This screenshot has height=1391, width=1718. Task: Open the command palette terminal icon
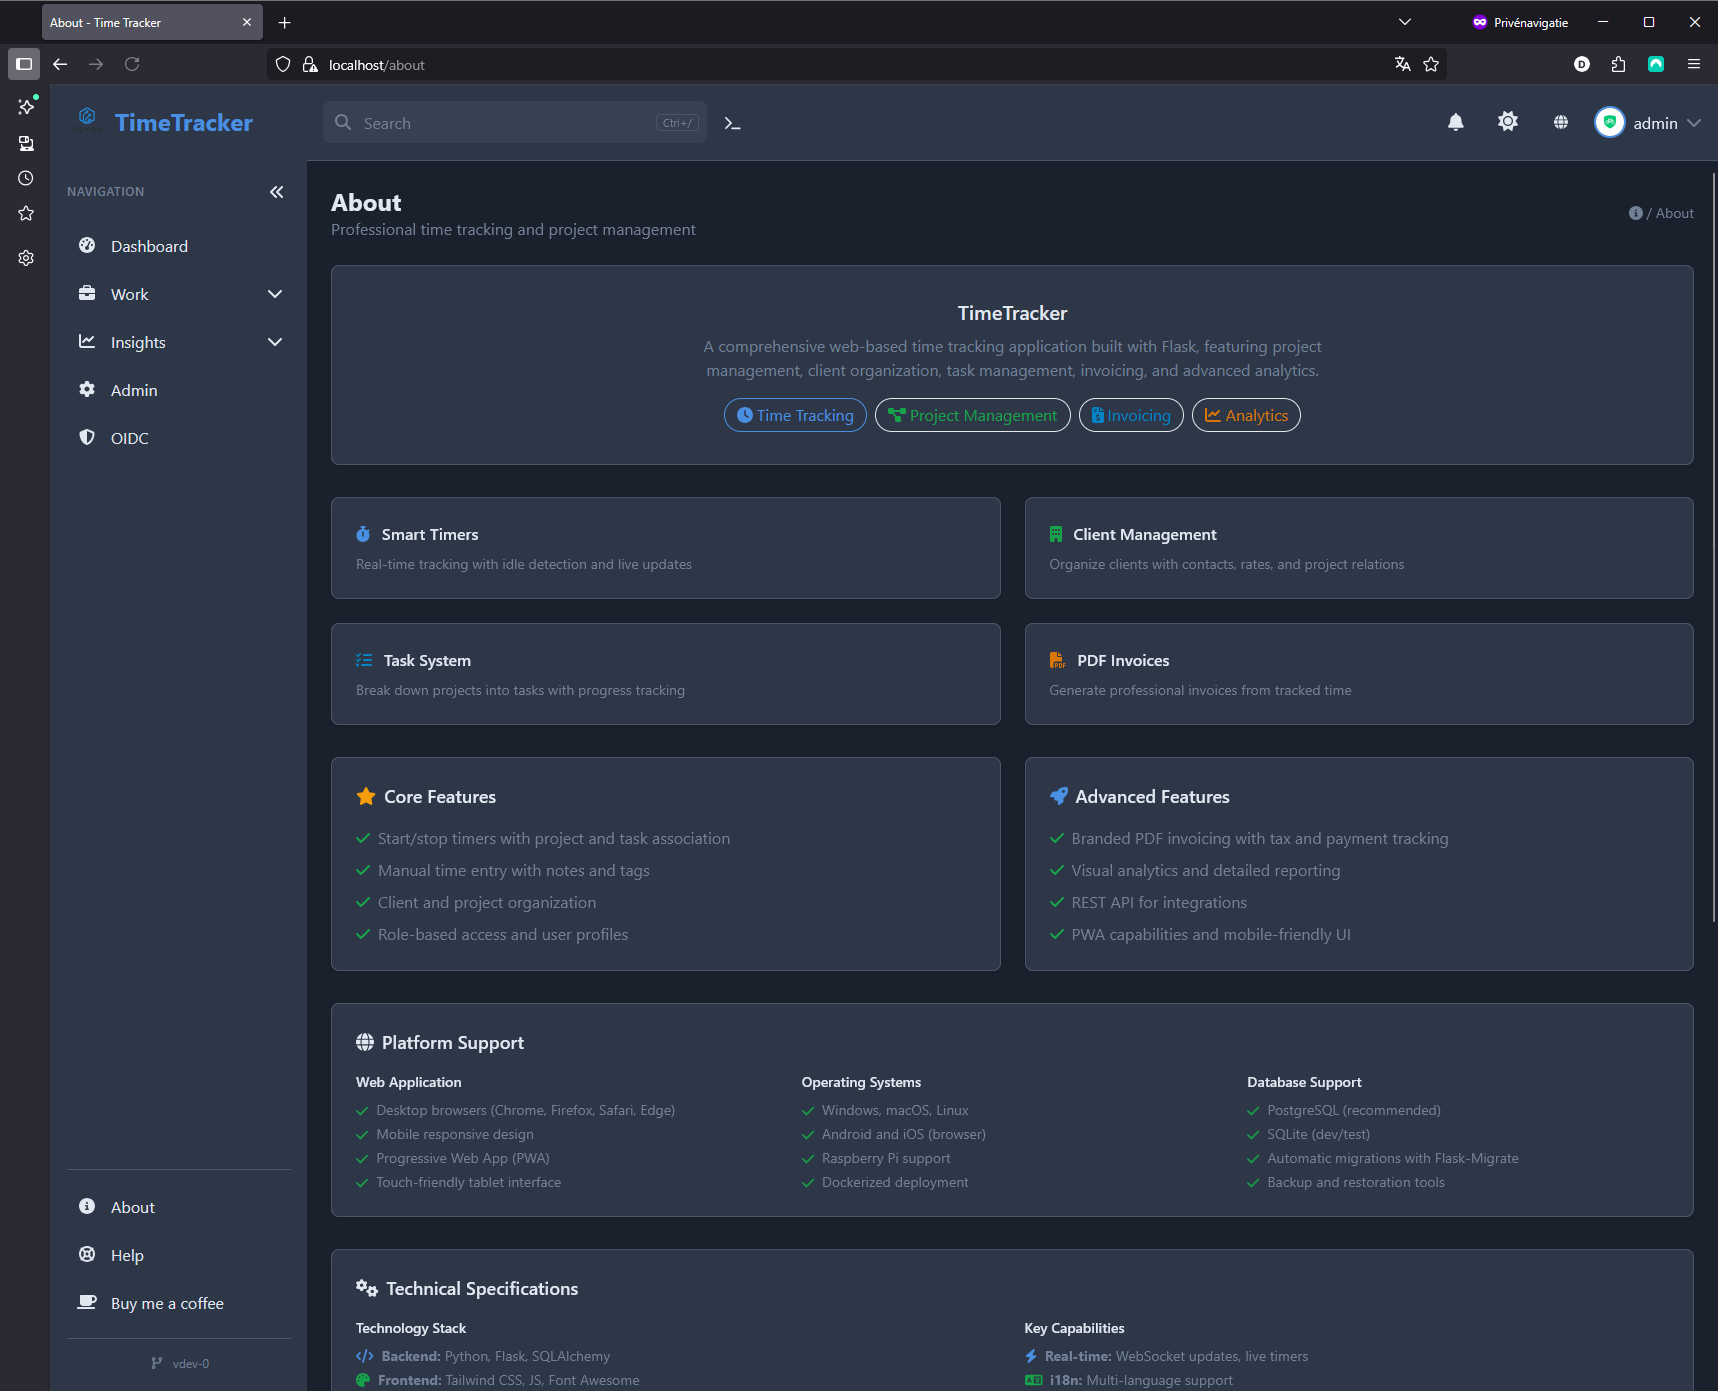[x=732, y=123]
